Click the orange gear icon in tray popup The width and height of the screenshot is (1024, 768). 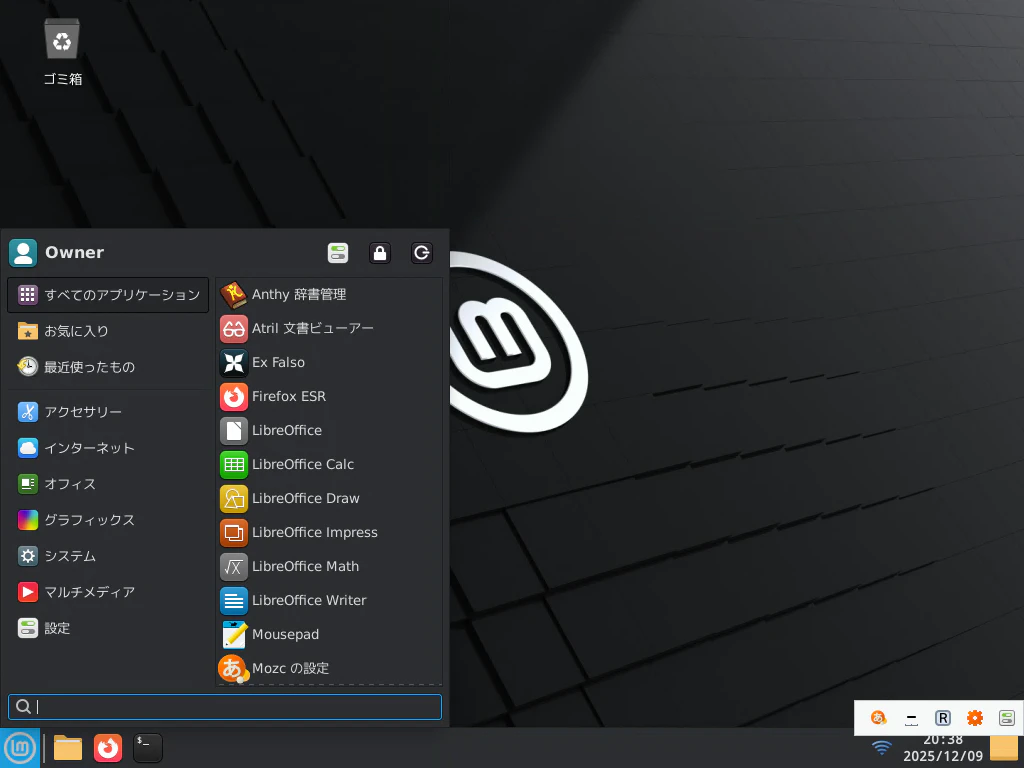[x=974, y=718]
